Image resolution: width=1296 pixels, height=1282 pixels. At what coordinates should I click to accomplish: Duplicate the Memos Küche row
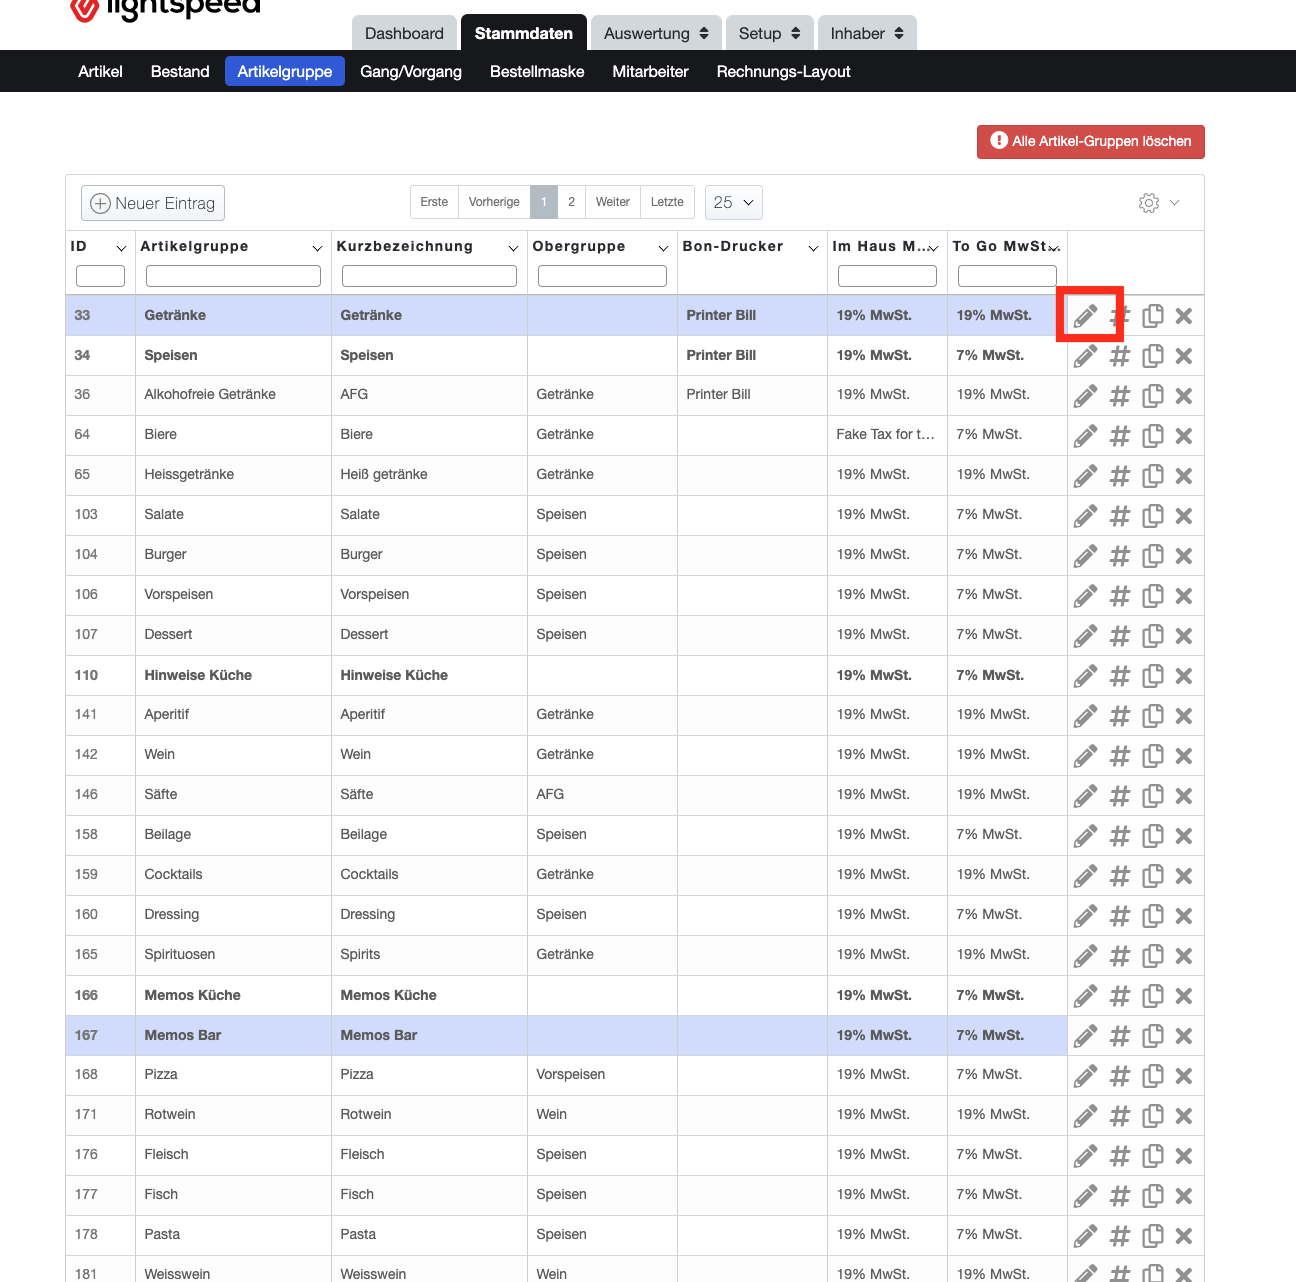click(x=1153, y=996)
